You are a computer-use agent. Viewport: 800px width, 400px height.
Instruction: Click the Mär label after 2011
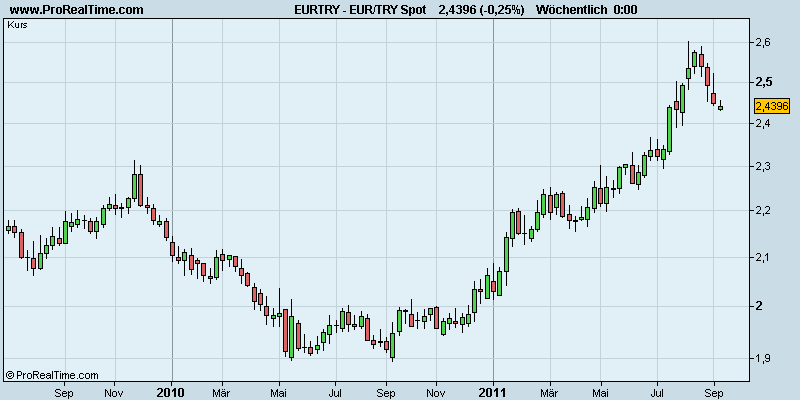[550, 392]
